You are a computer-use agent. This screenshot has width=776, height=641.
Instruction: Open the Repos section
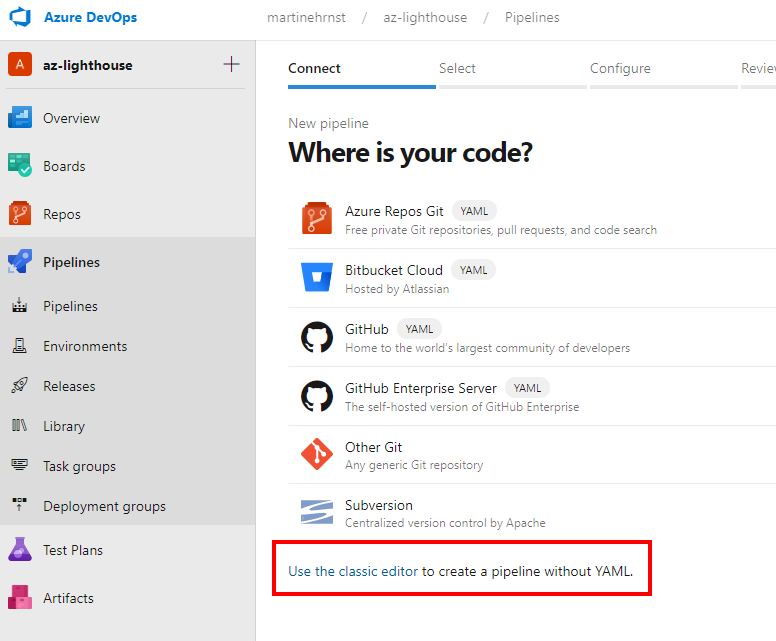[x=62, y=214]
